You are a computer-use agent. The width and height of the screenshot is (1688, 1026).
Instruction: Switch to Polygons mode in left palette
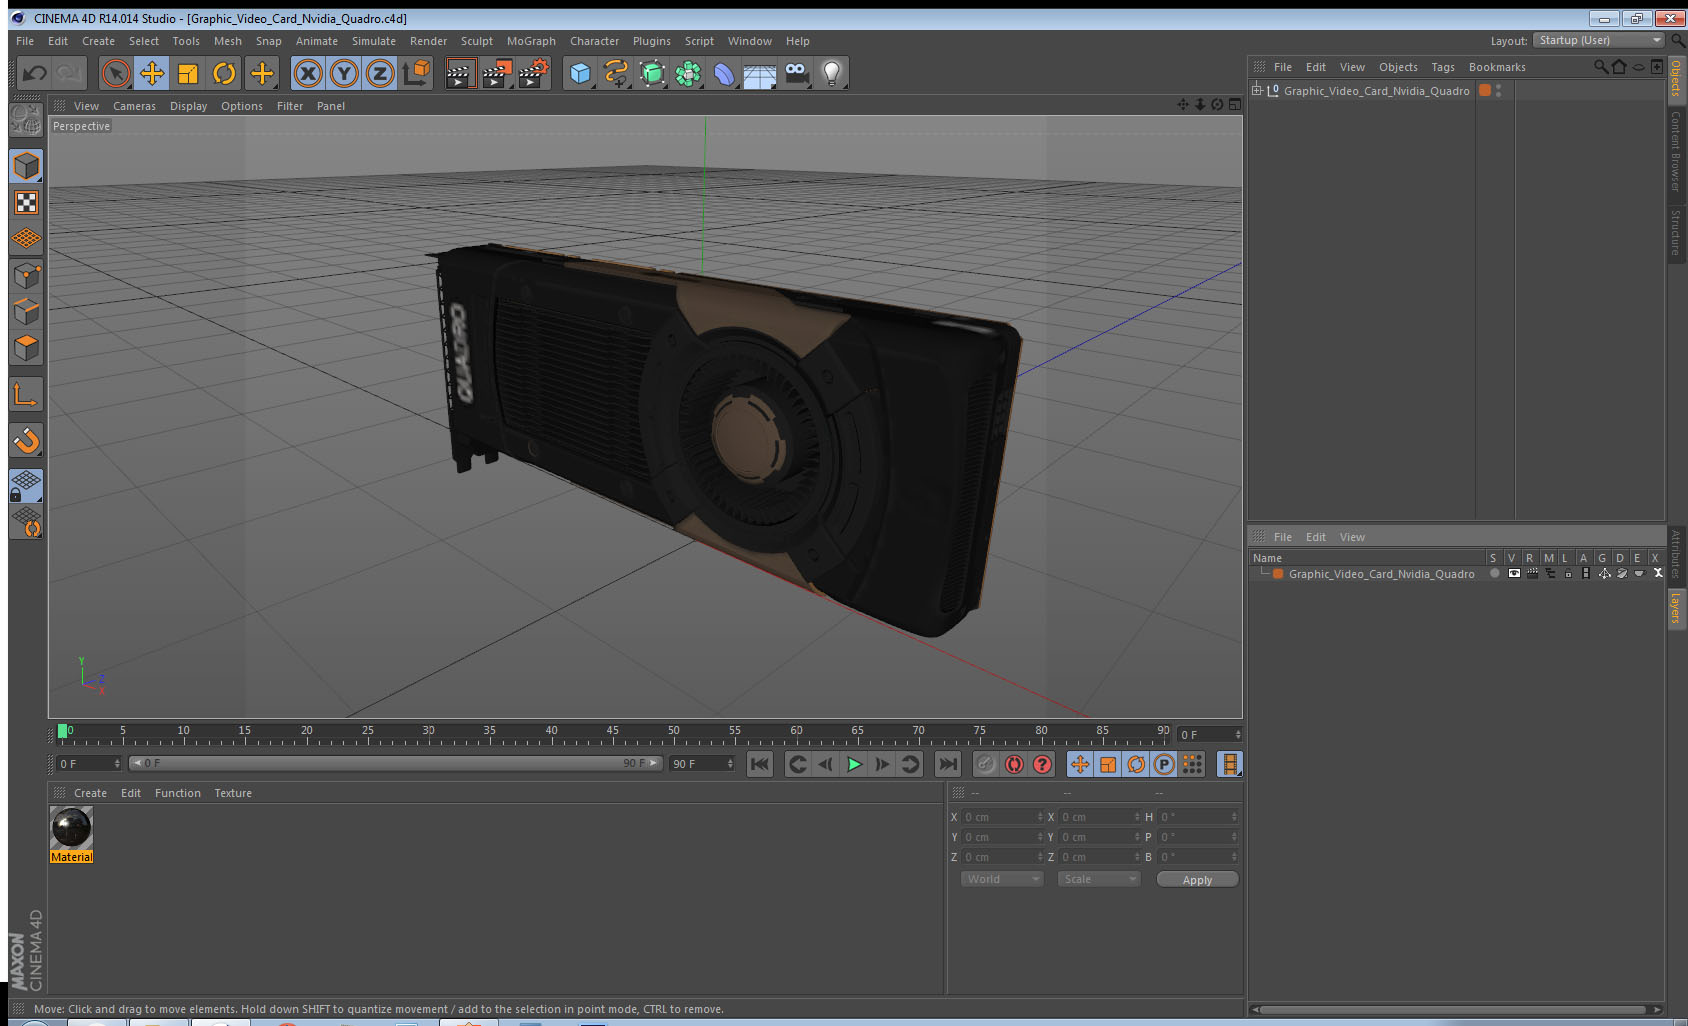[26, 348]
